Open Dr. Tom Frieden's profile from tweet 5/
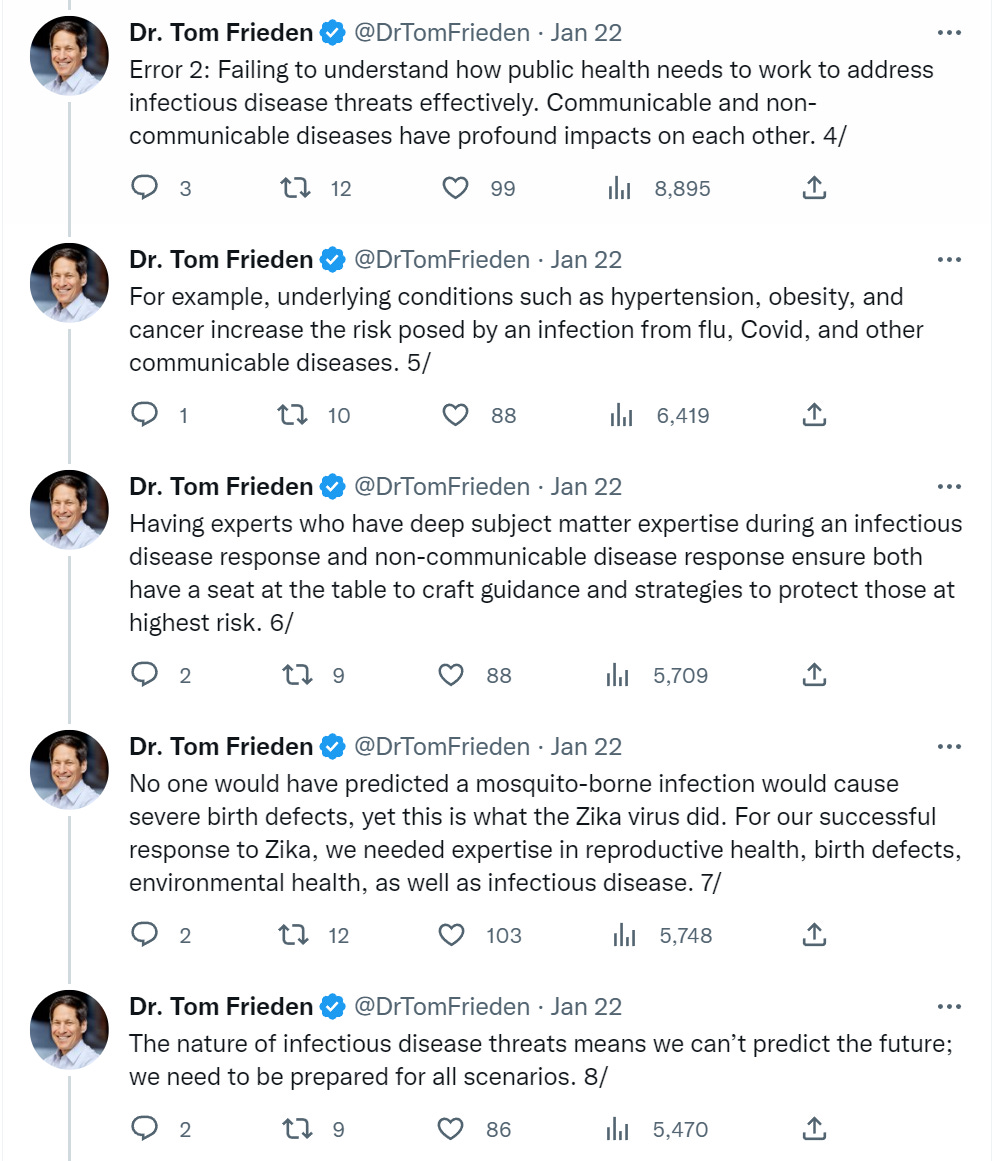Image resolution: width=997 pixels, height=1161 pixels. coord(221,260)
